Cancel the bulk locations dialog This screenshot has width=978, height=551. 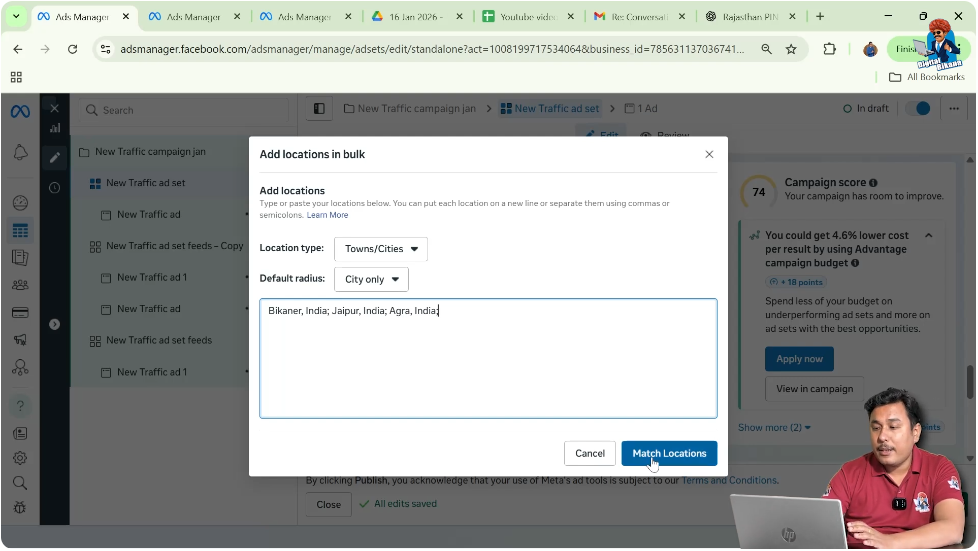pos(589,454)
